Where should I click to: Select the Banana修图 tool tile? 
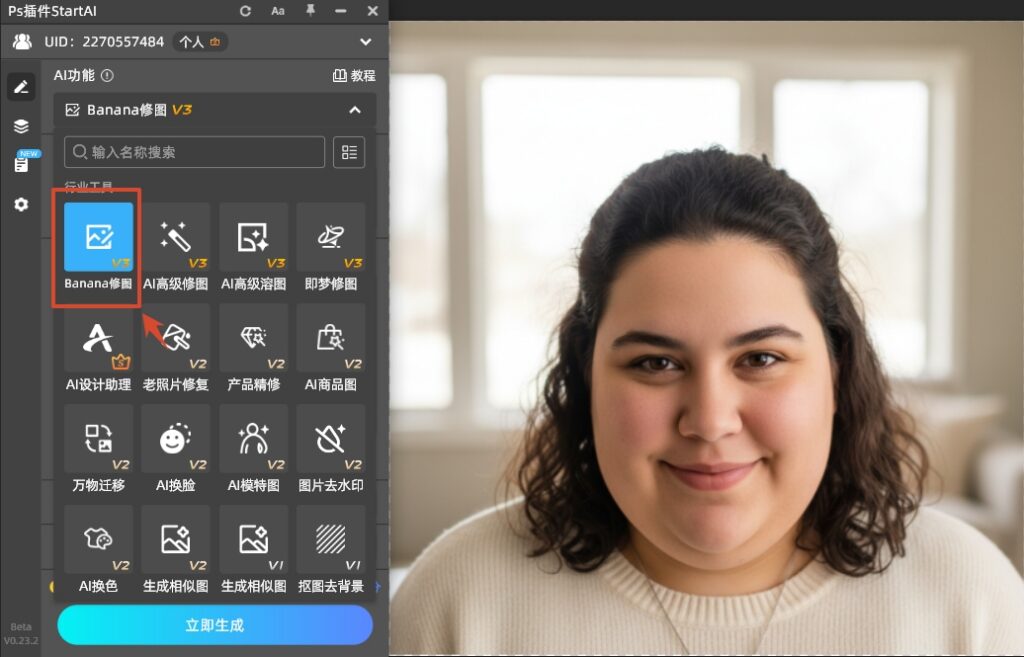pos(98,238)
